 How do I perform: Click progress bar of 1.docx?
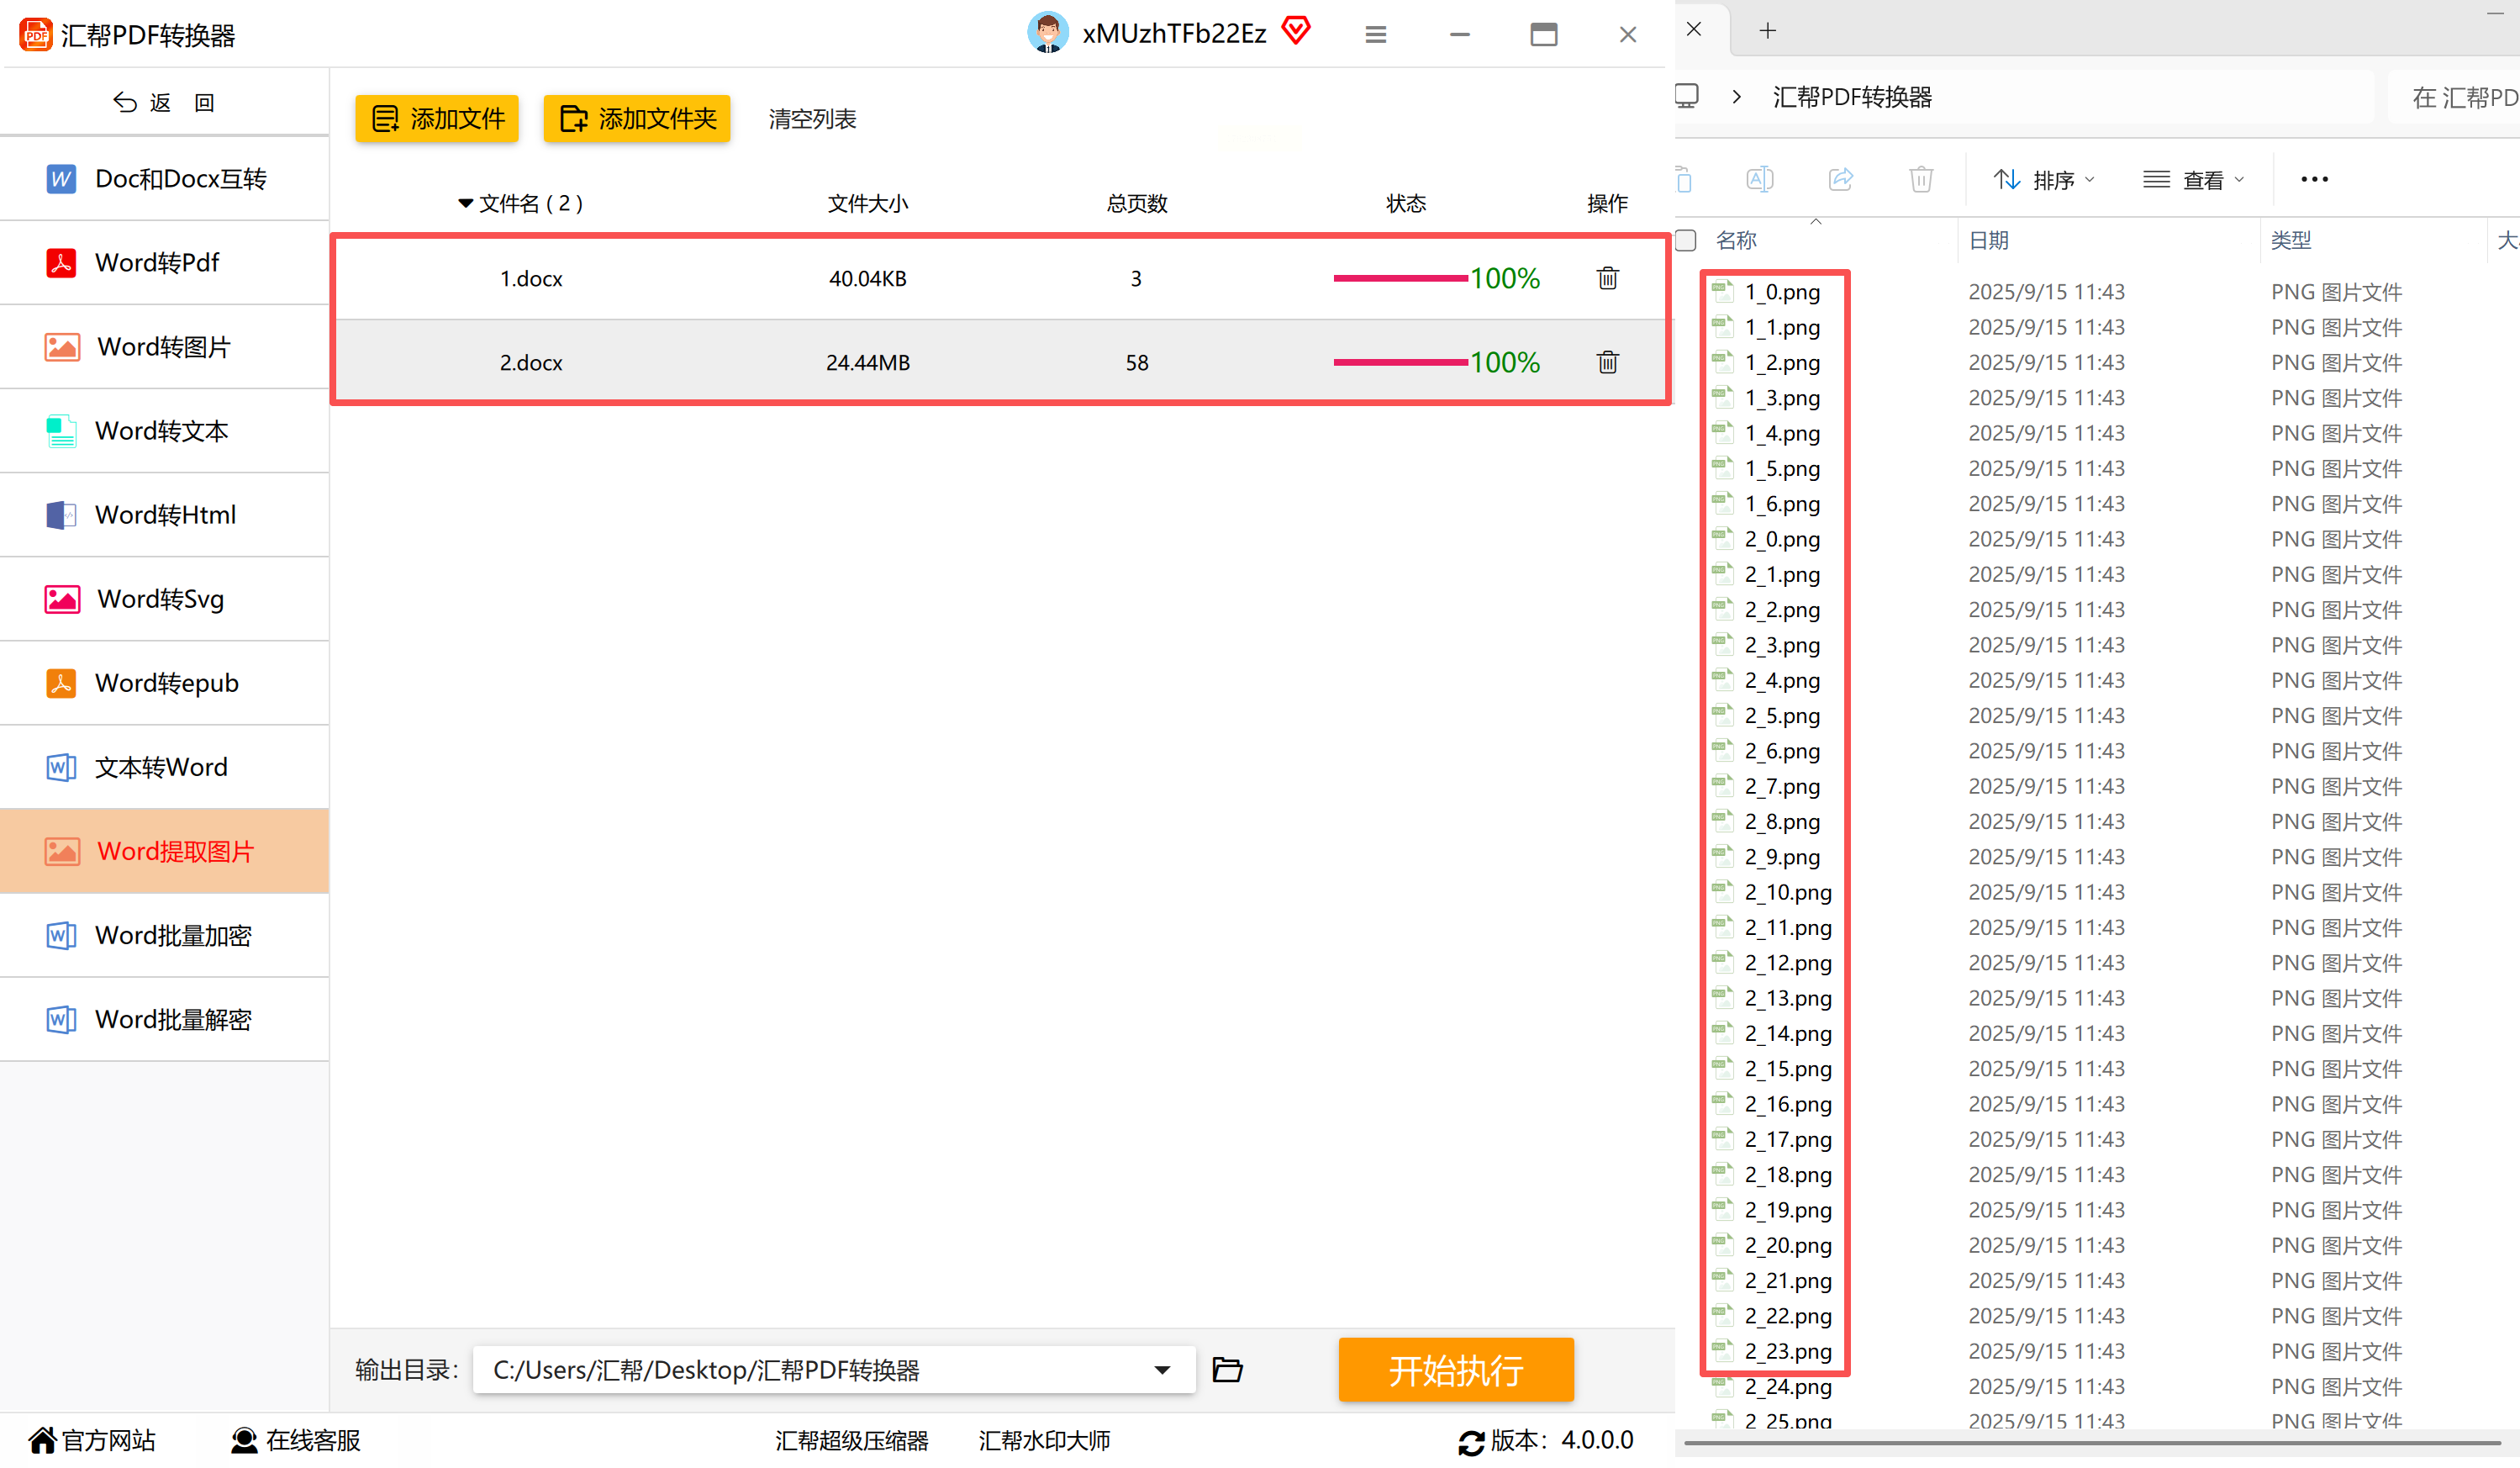coord(1400,278)
